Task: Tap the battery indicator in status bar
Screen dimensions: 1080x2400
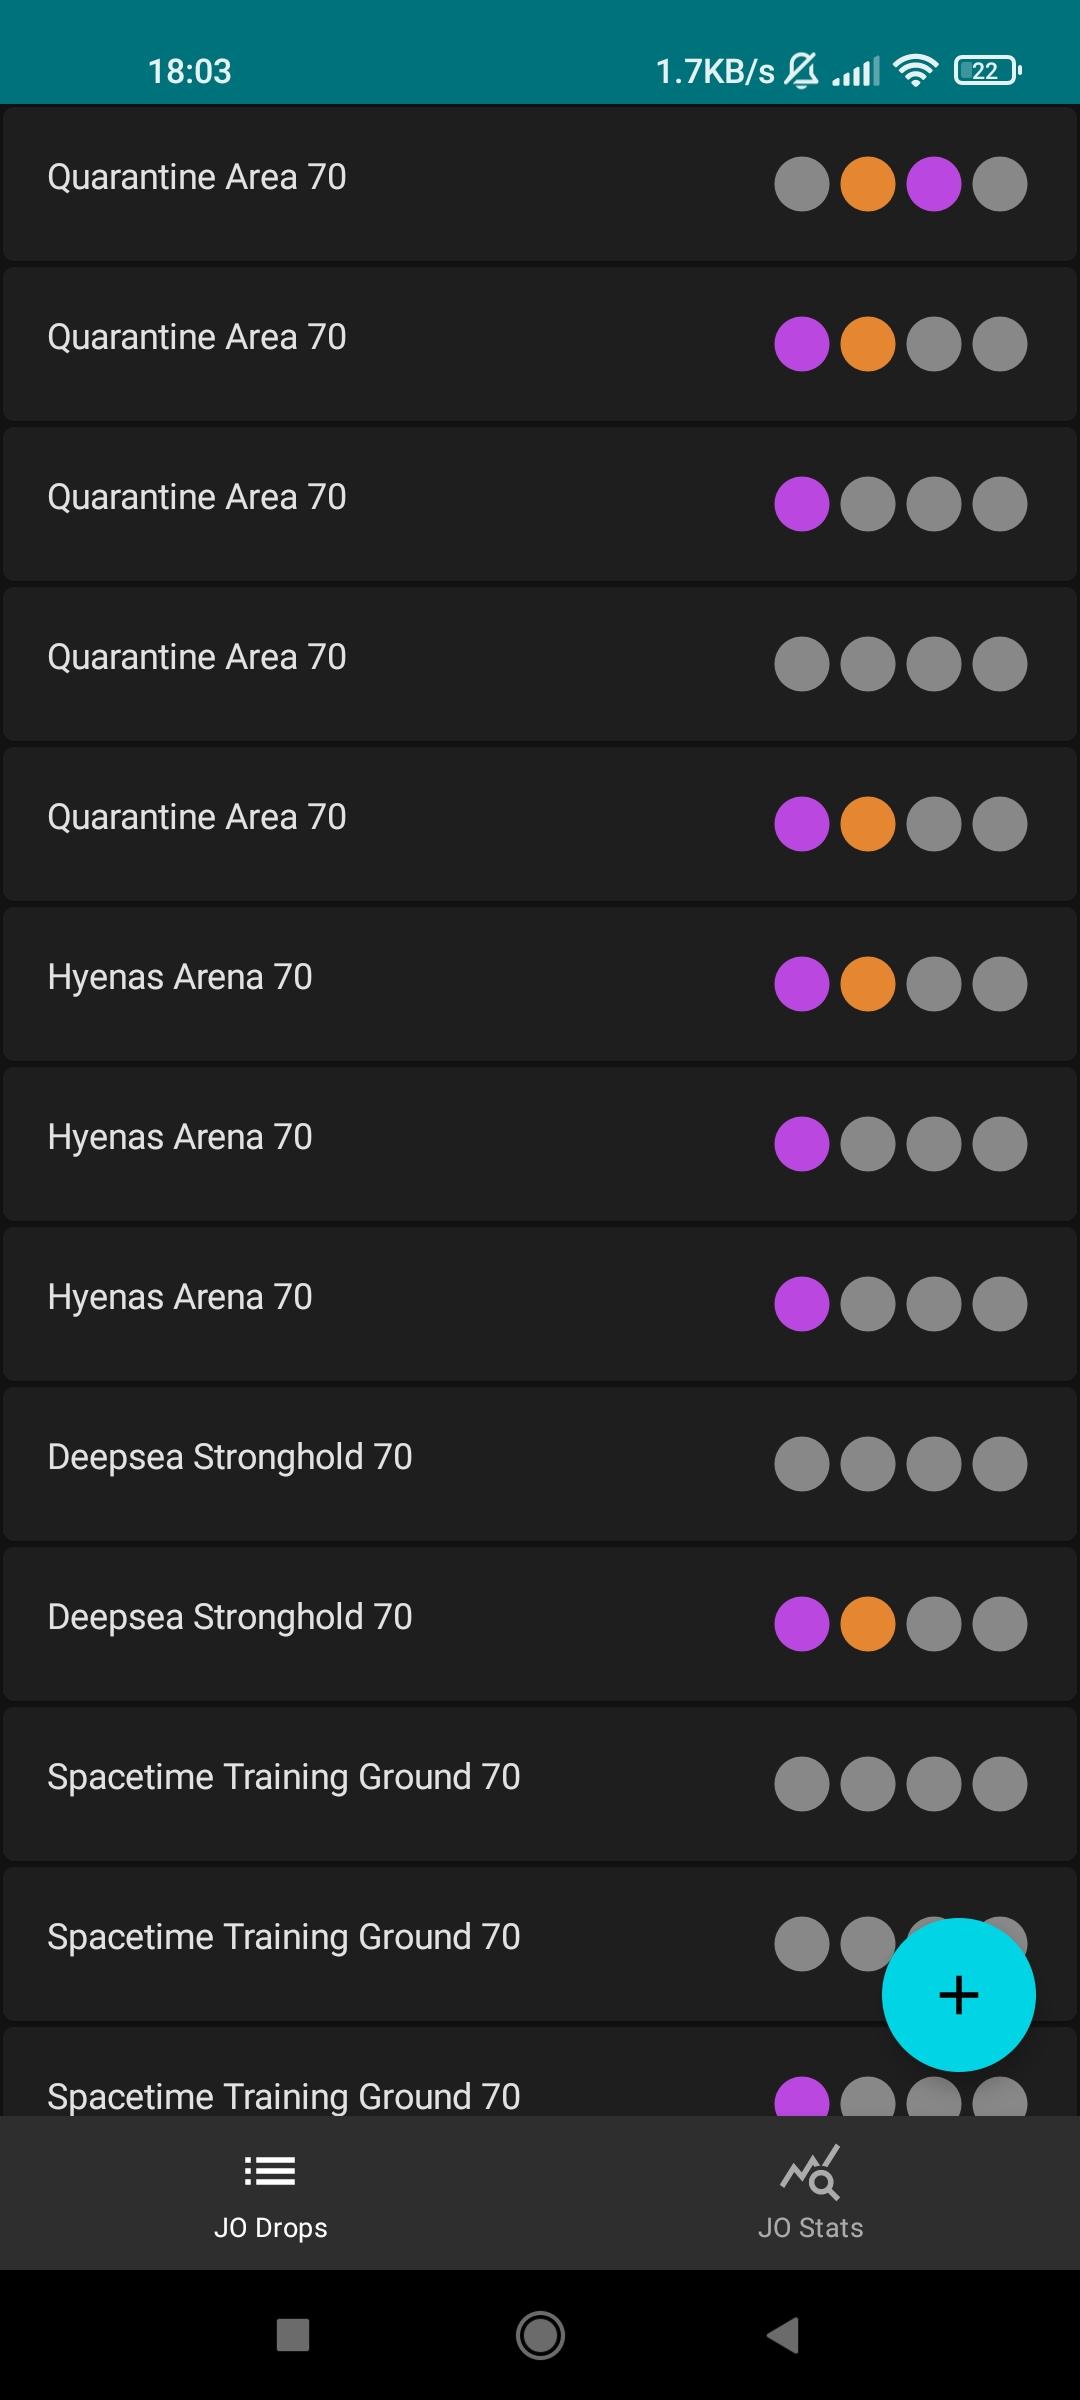Action: click(988, 70)
